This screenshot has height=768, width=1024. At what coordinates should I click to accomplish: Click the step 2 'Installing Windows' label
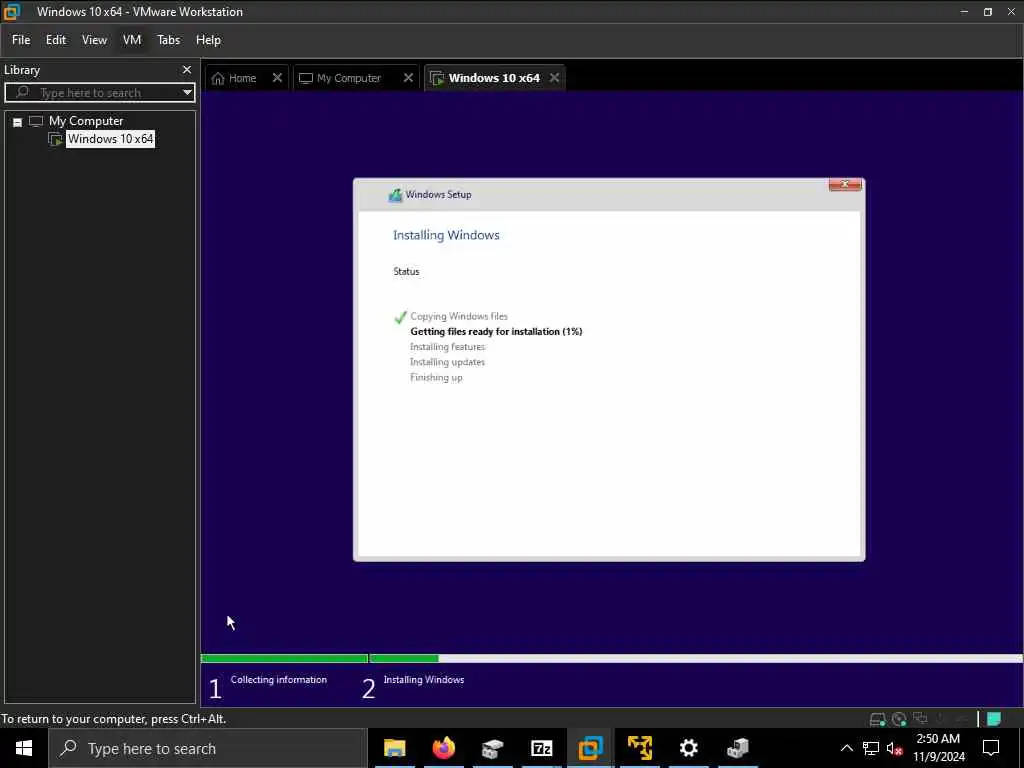423,680
